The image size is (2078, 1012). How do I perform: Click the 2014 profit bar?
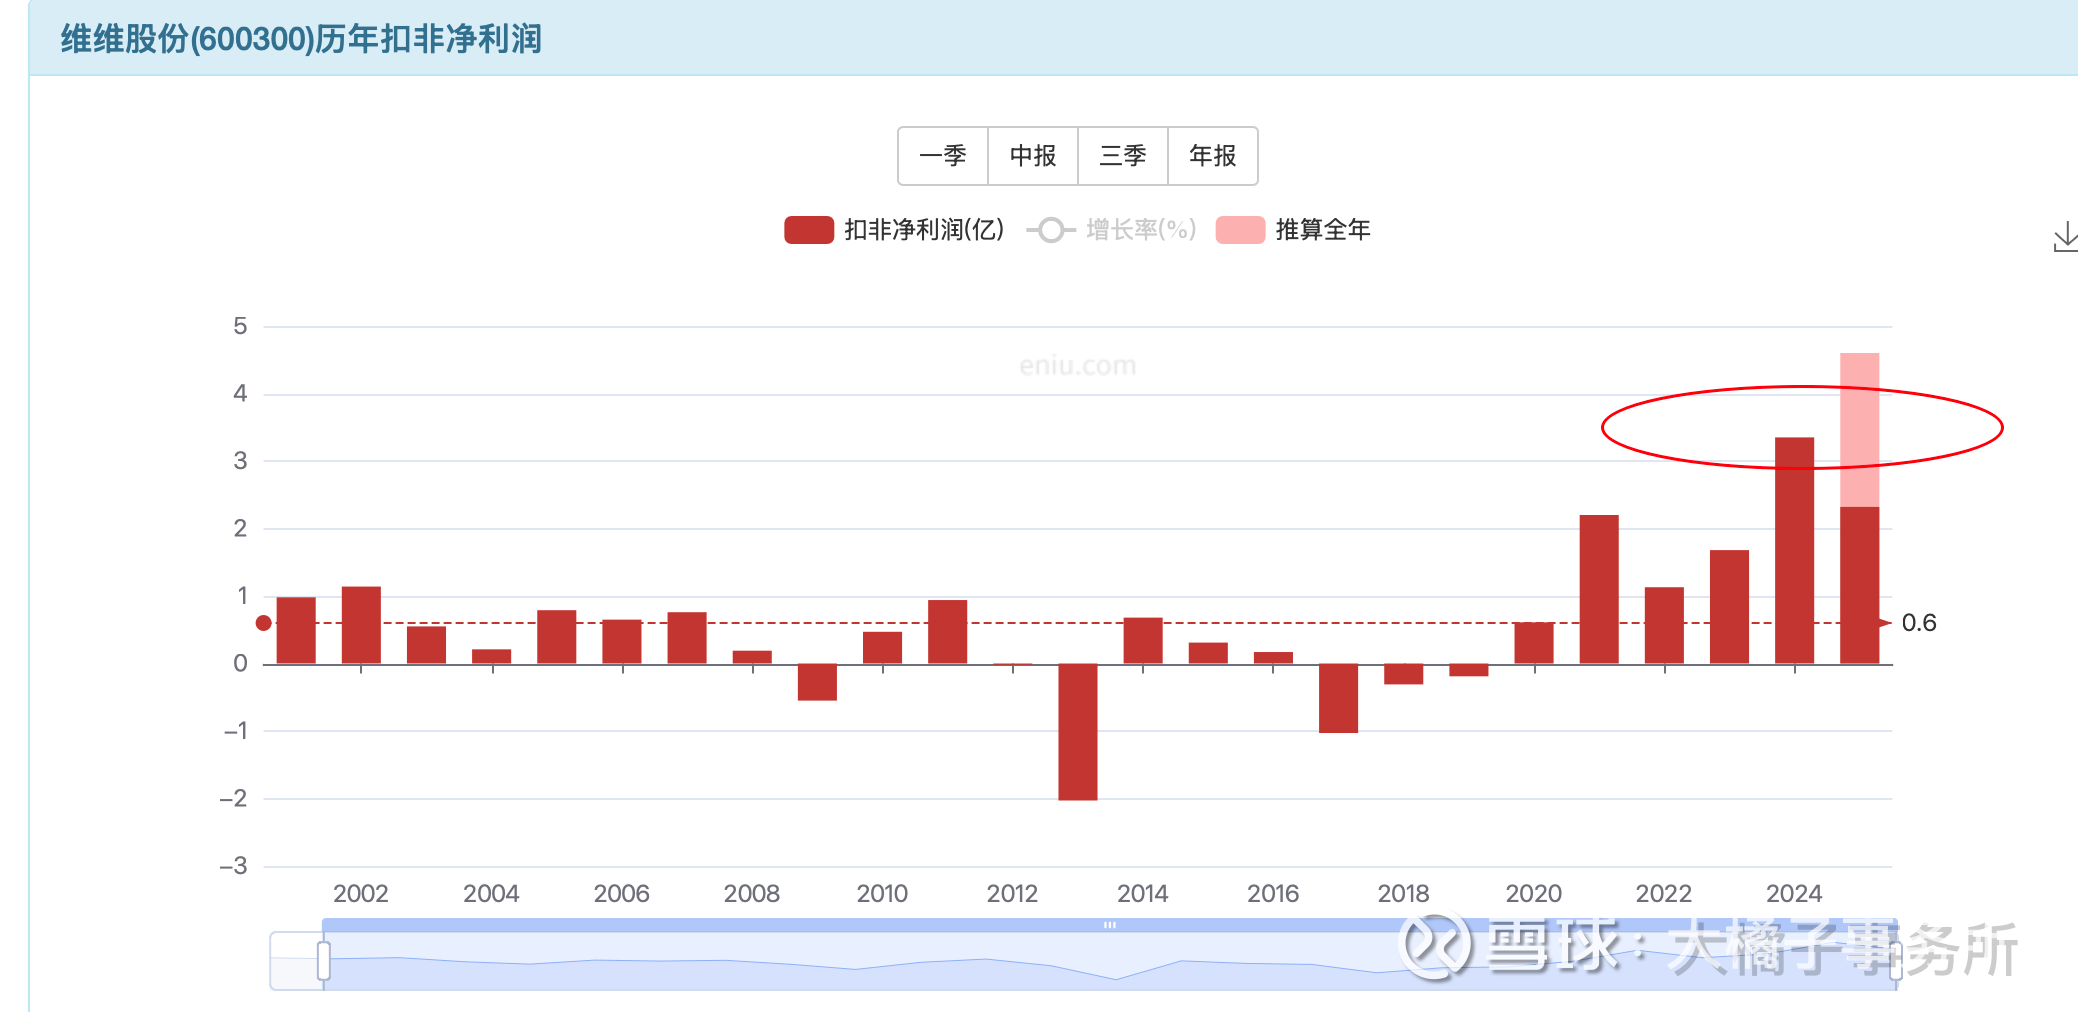[x=1143, y=641]
